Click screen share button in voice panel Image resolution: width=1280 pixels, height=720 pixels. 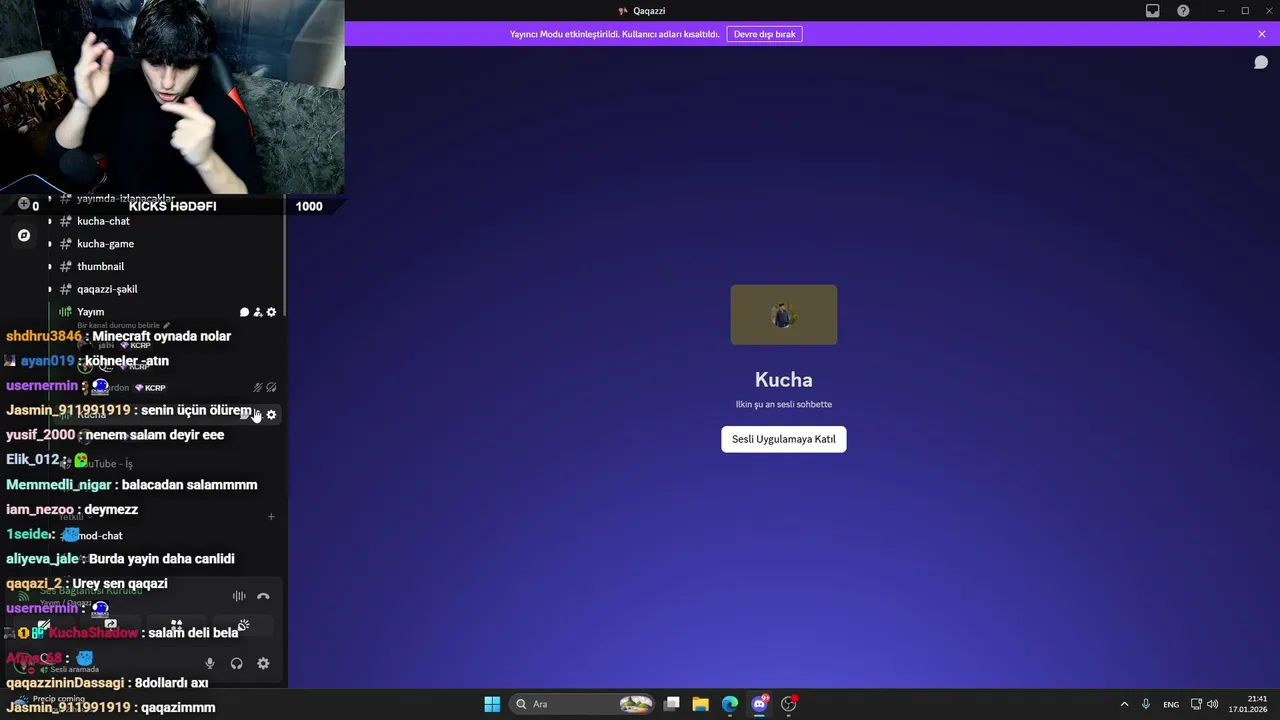coord(111,626)
